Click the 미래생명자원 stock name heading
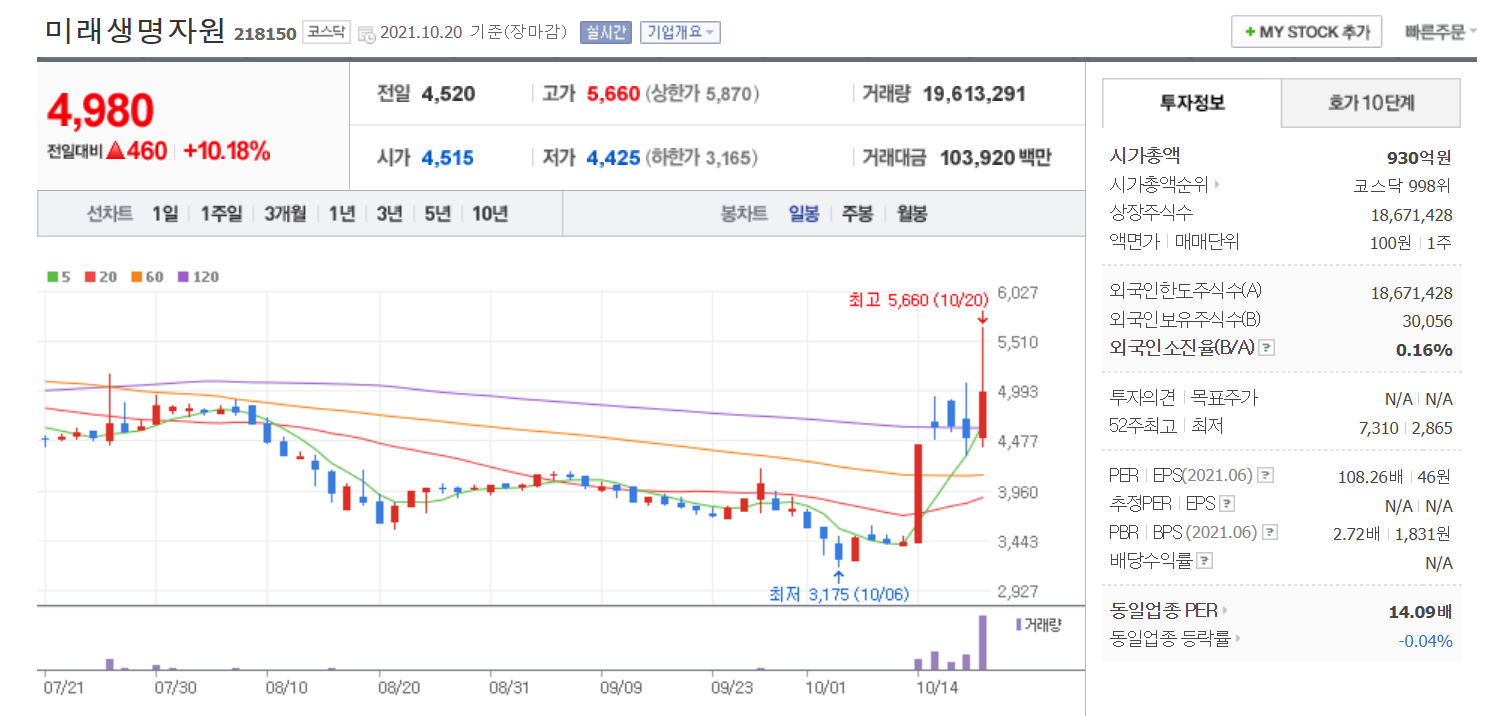The image size is (1506, 716). (x=136, y=31)
